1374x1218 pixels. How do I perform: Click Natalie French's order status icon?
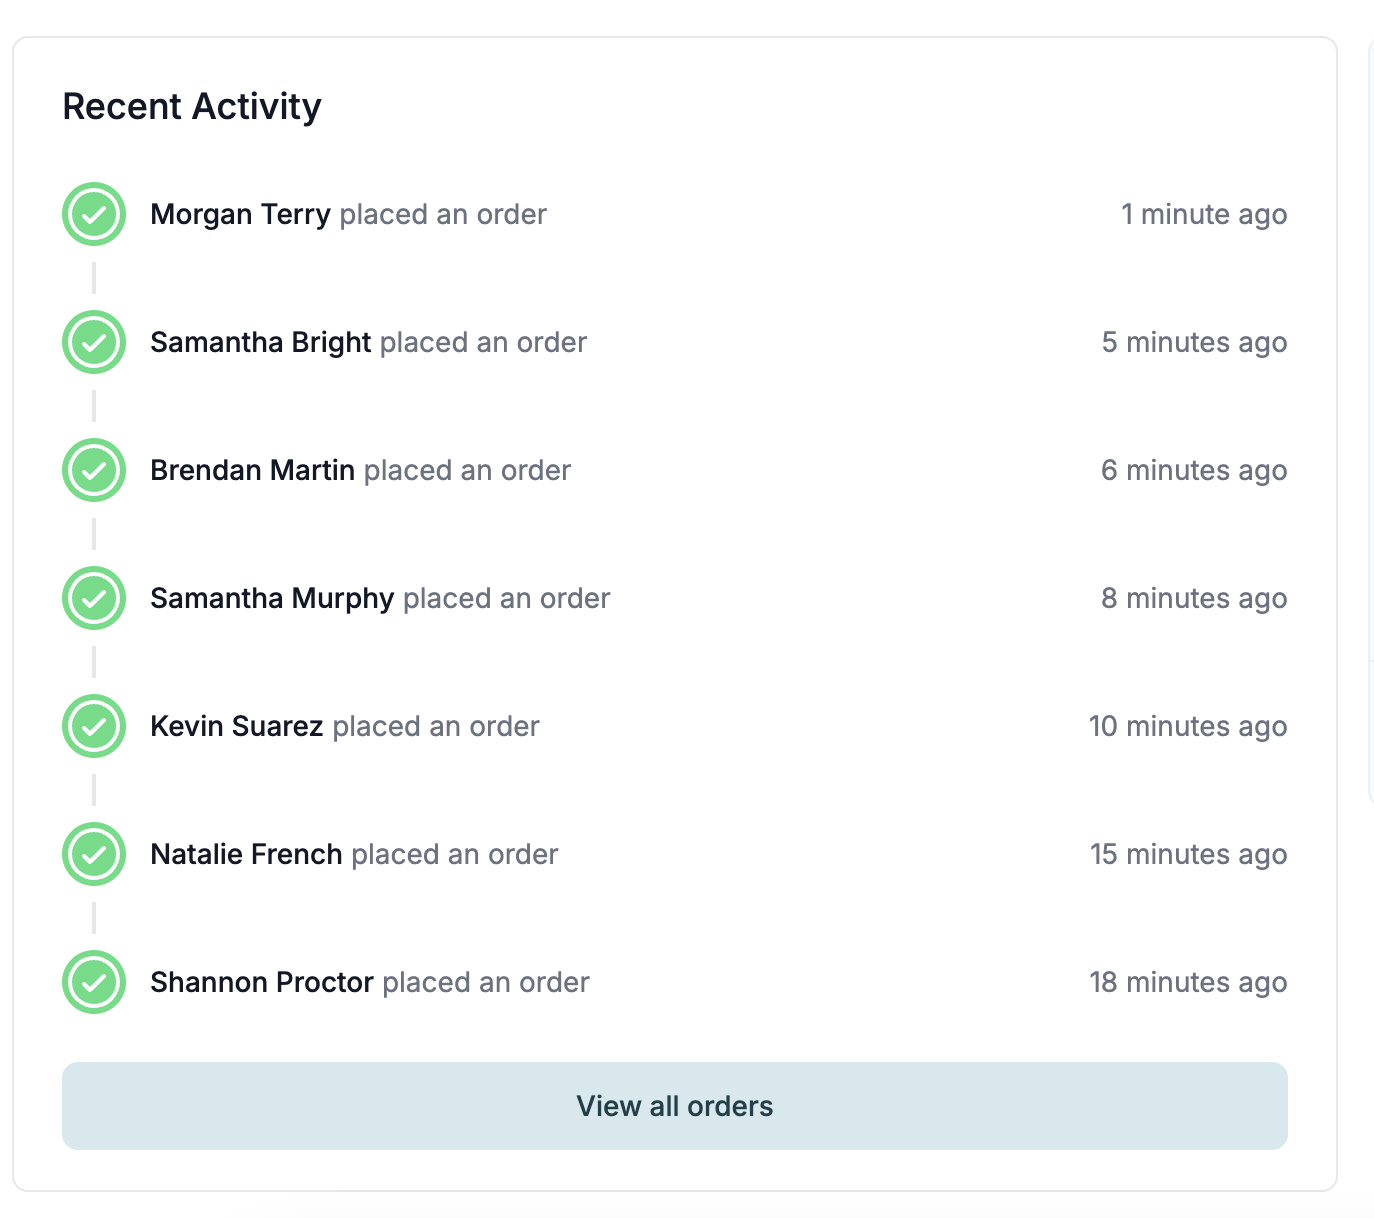(x=94, y=854)
